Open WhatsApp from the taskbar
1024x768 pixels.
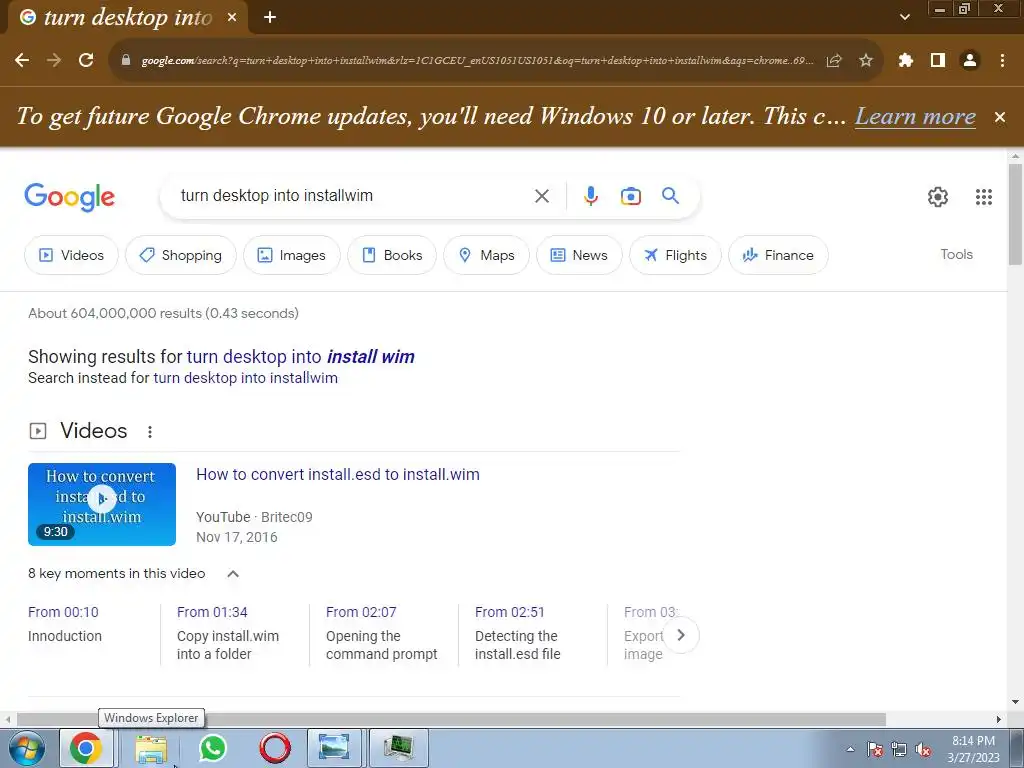213,748
